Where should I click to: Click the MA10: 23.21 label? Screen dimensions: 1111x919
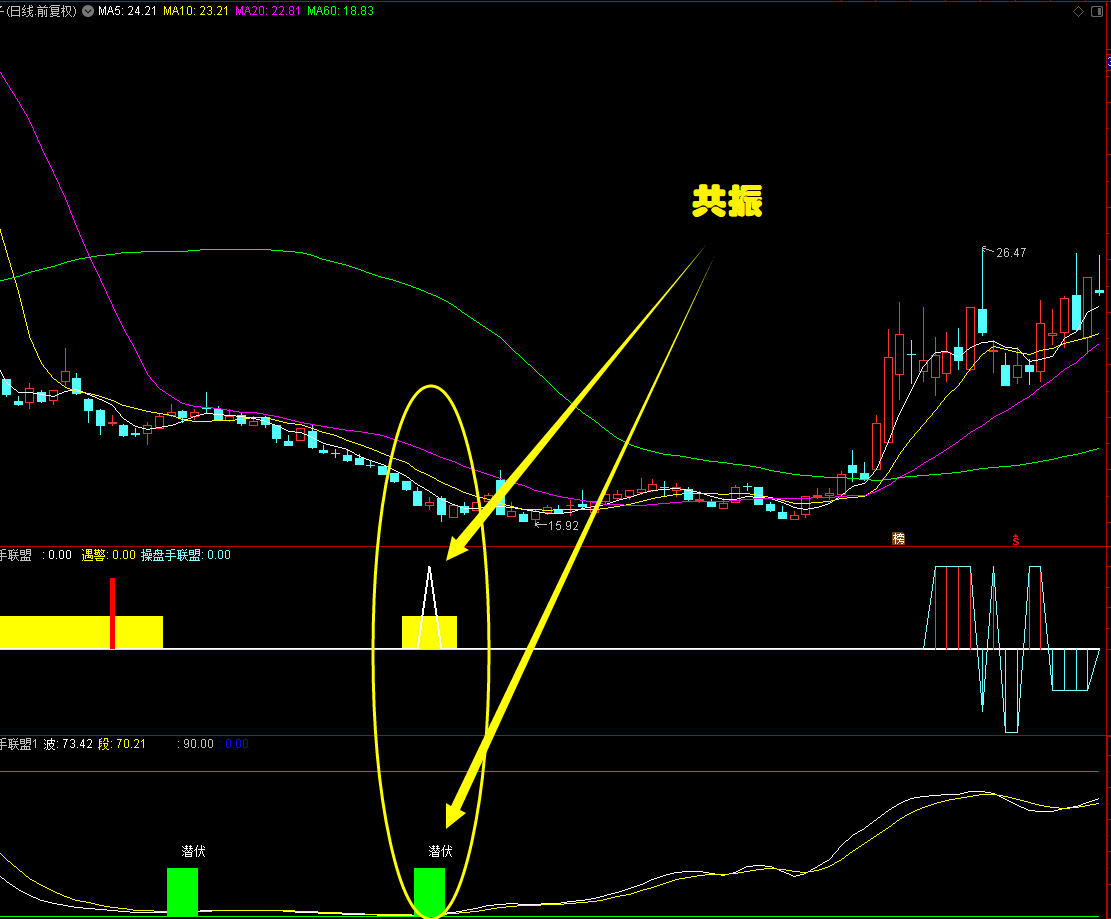click(196, 11)
